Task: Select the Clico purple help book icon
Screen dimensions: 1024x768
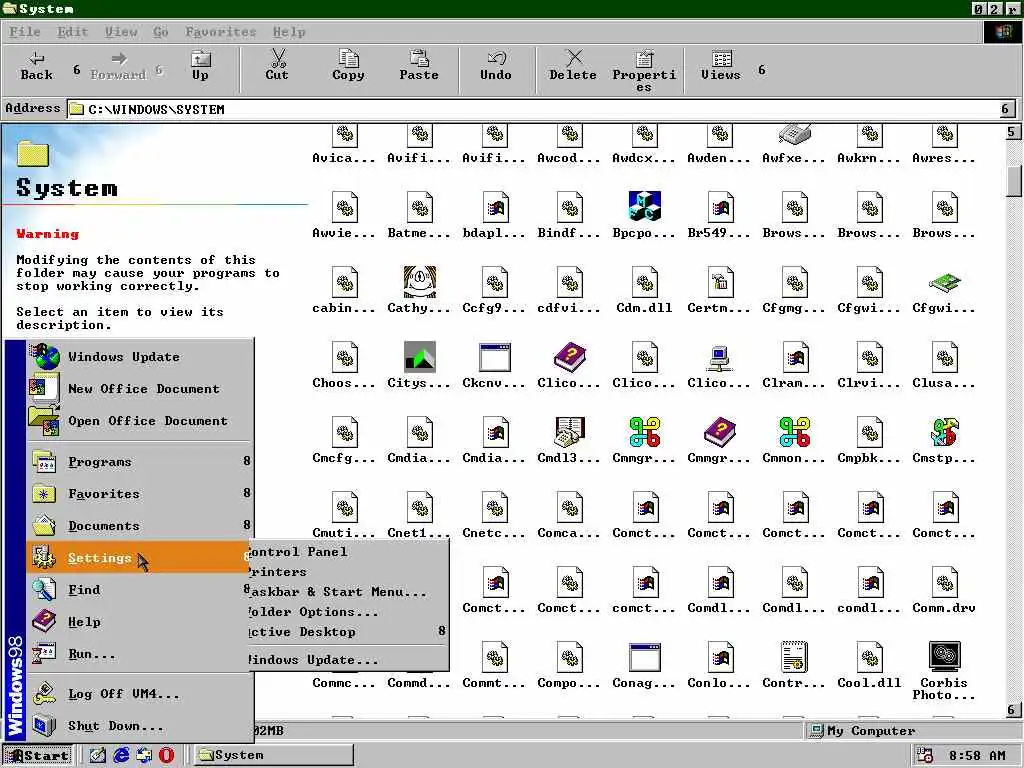Action: click(x=569, y=357)
